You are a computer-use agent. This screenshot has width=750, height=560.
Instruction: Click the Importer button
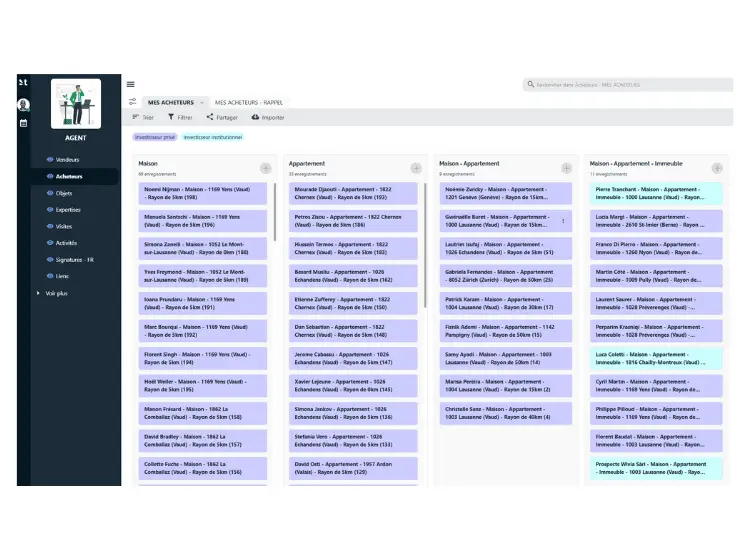coord(268,117)
